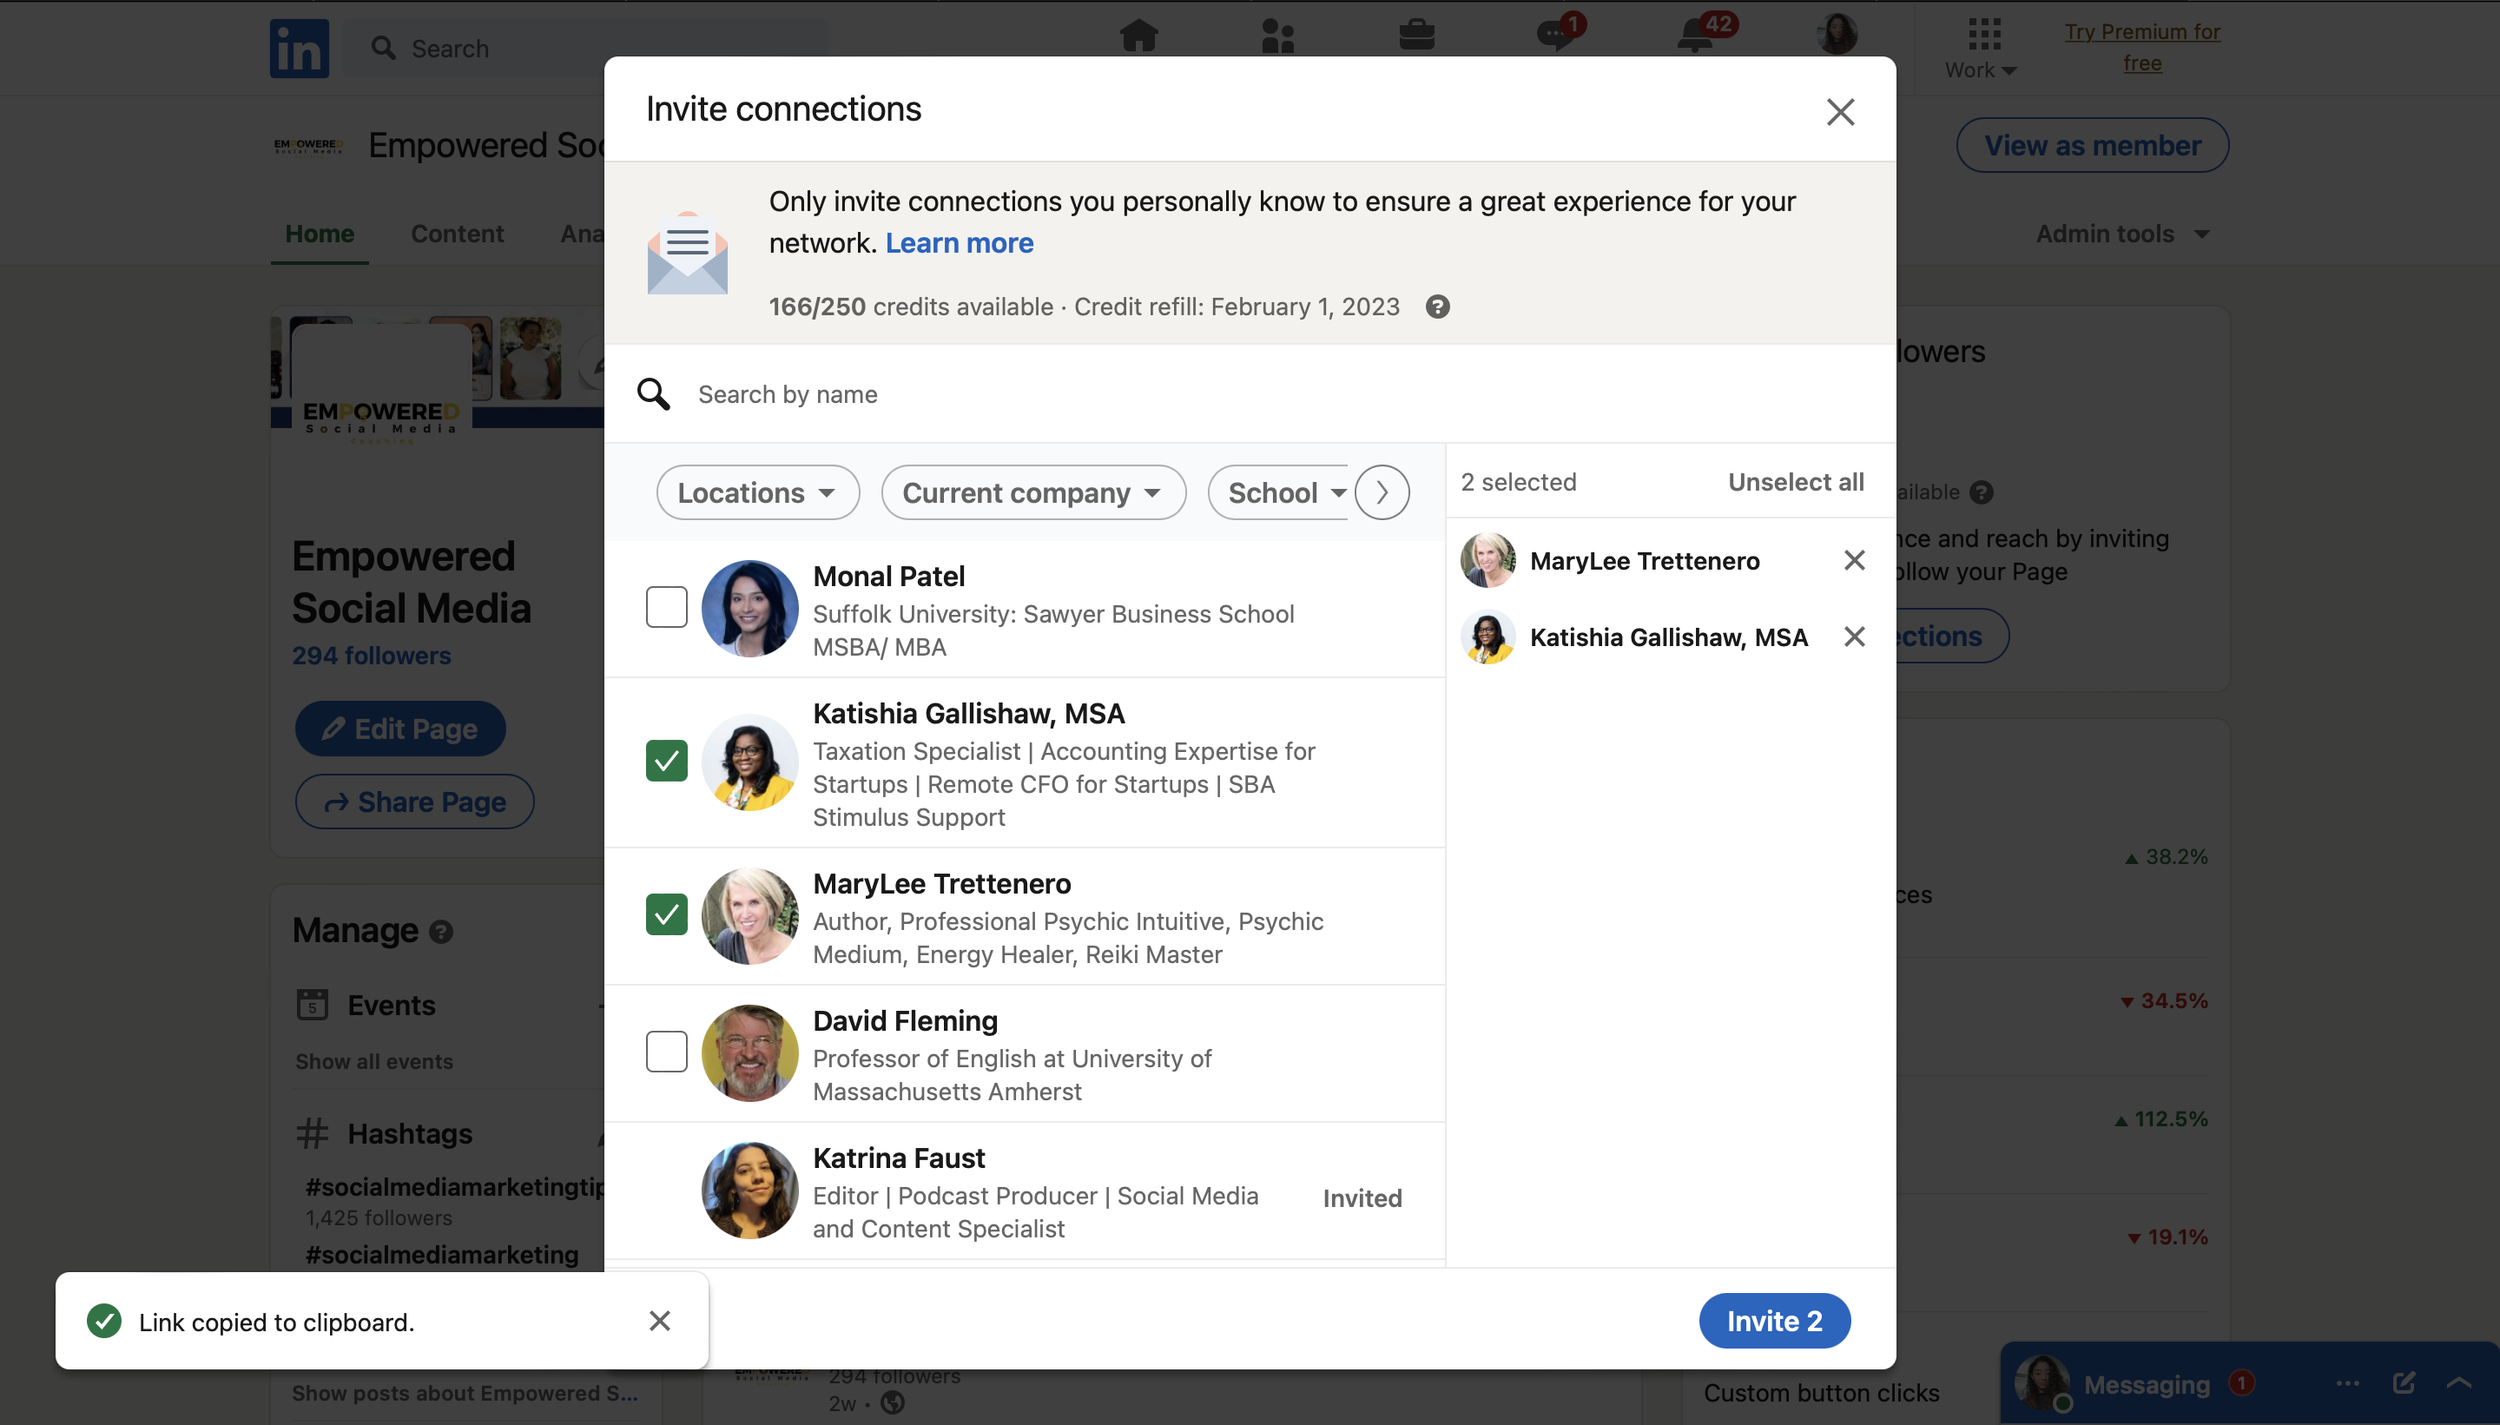Open the Notifications bell icon
This screenshot has width=2500, height=1425.
tap(1697, 34)
